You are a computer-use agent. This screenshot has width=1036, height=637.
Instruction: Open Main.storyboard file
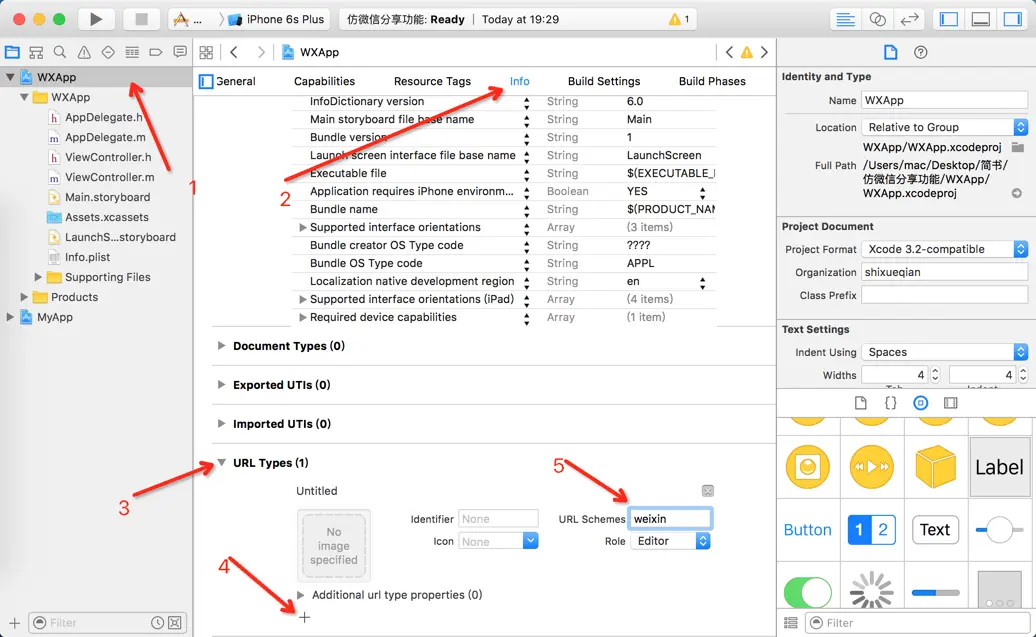[x=107, y=197]
